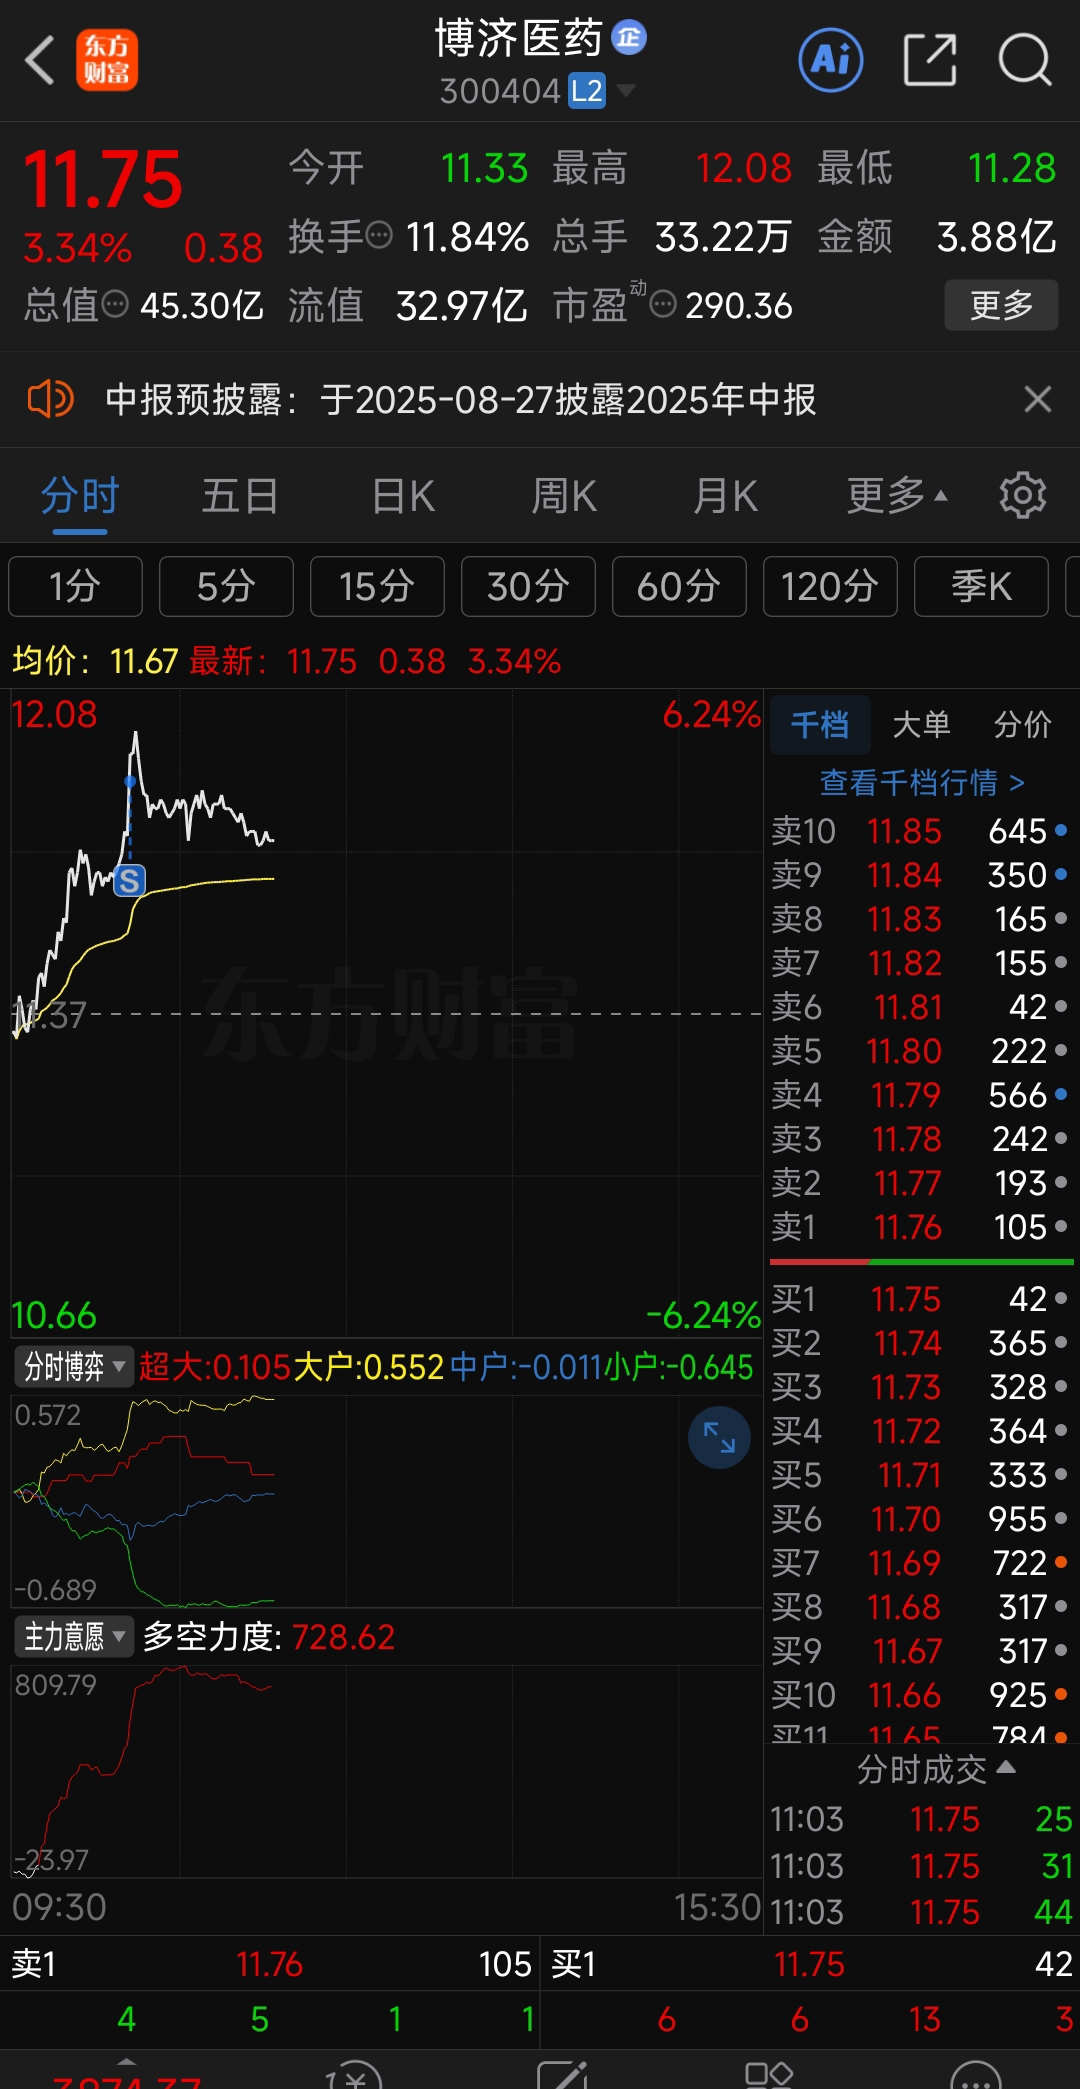
Task: Switch to the 五日 tab
Action: 240,496
